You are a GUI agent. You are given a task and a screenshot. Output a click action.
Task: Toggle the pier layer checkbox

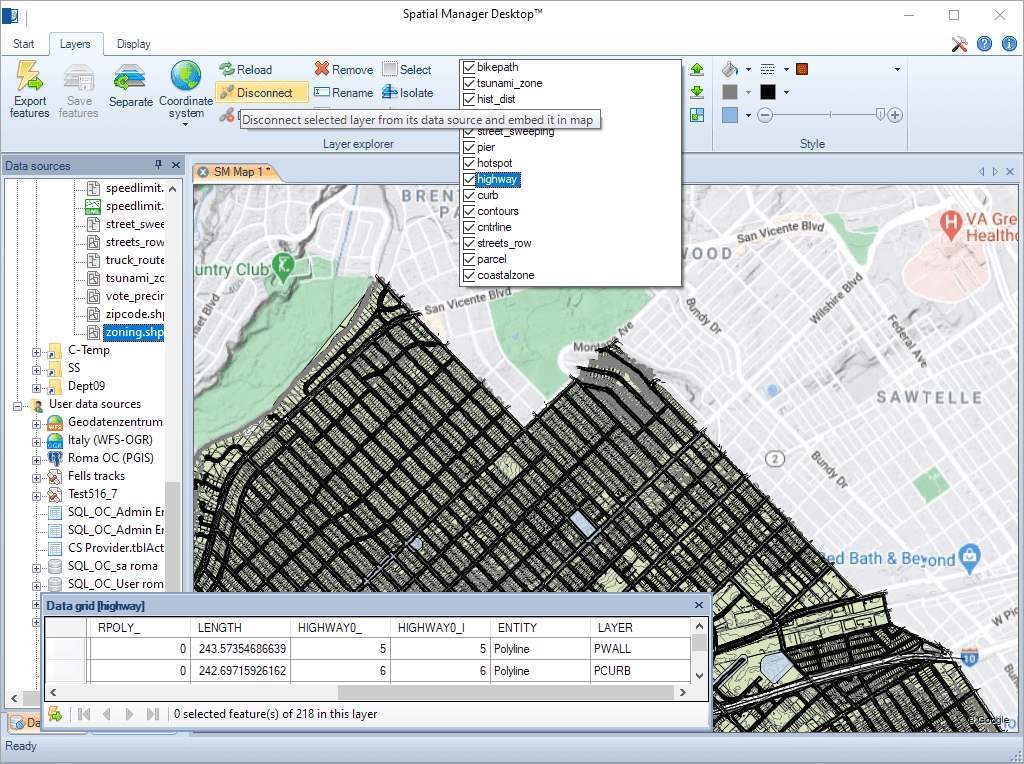tap(469, 147)
